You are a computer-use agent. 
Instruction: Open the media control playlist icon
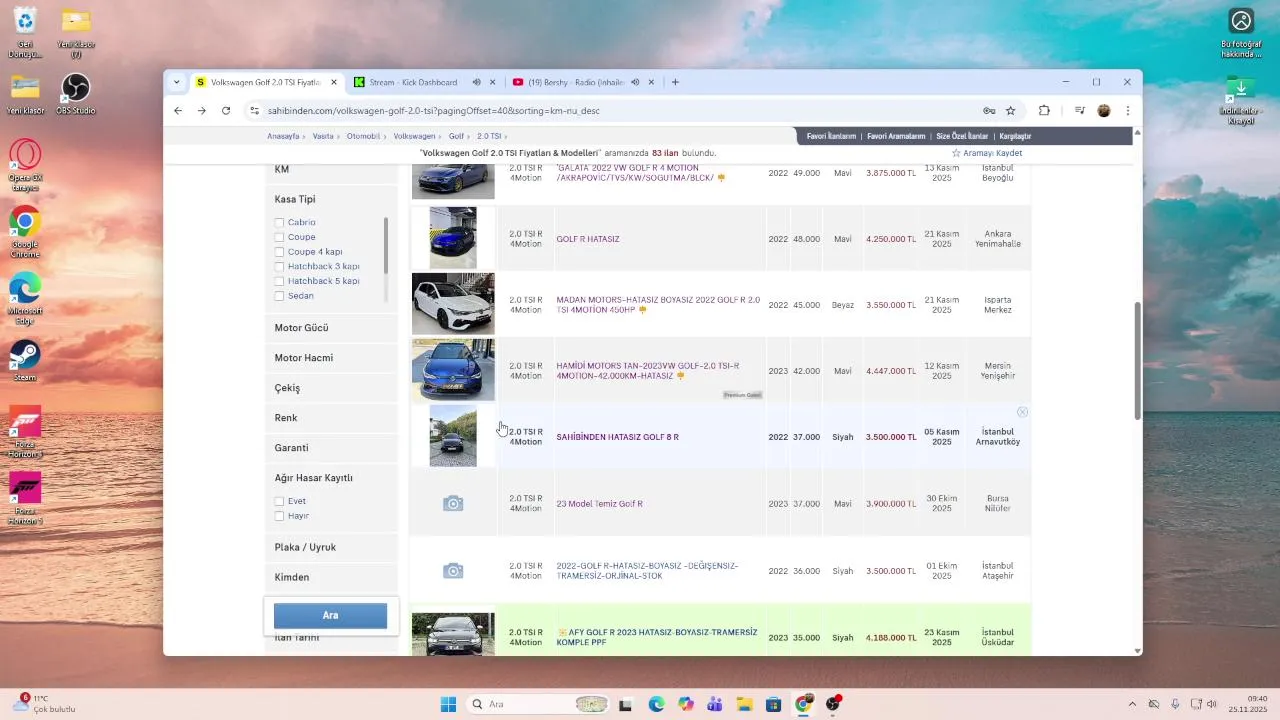(x=1080, y=111)
